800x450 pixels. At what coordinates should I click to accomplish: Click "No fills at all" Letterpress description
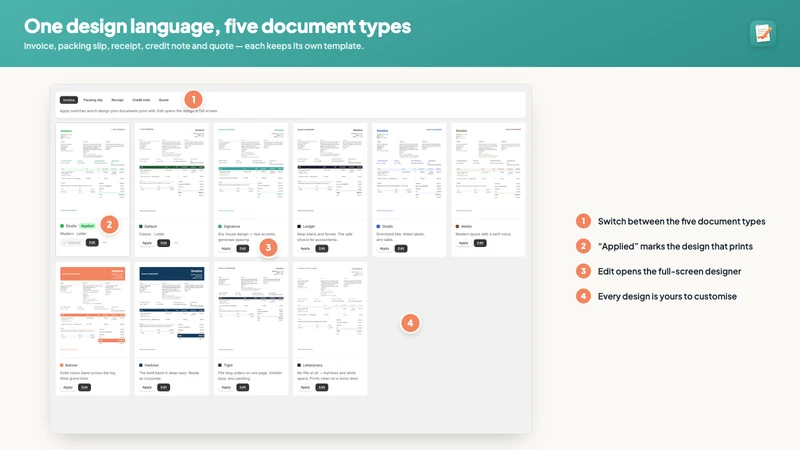pos(328,376)
